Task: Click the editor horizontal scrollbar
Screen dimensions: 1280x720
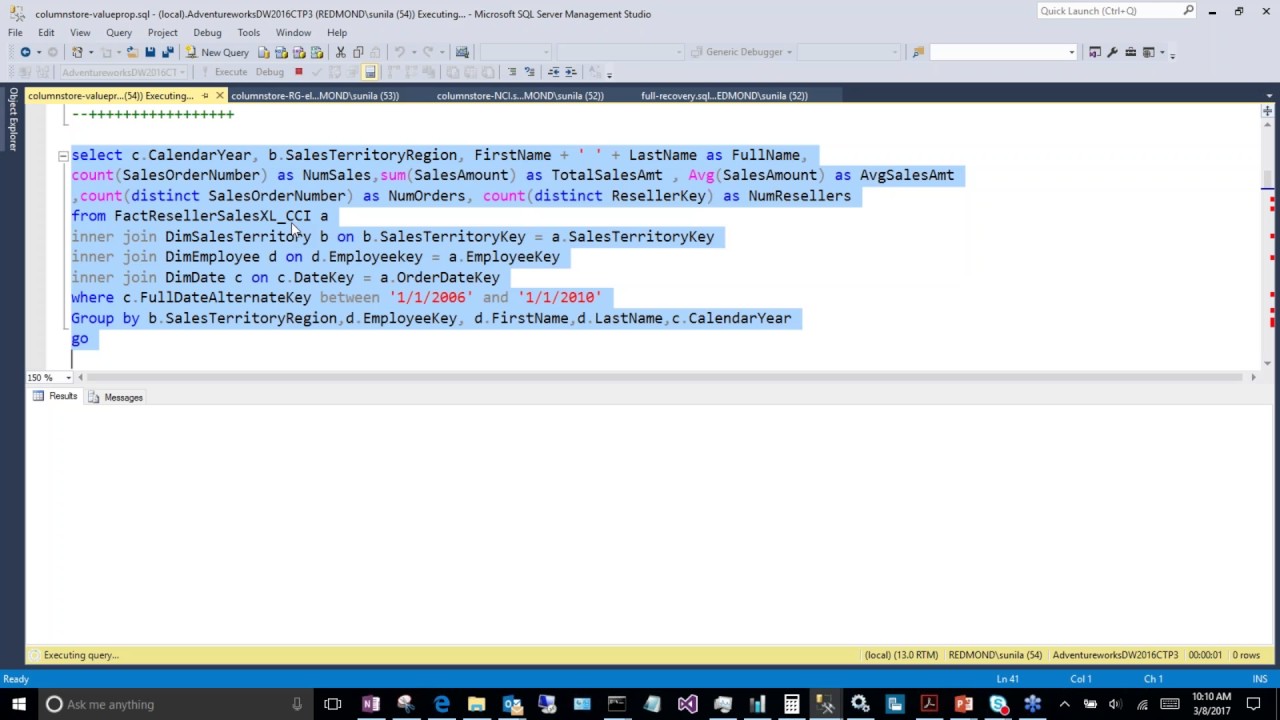Action: [x=665, y=377]
